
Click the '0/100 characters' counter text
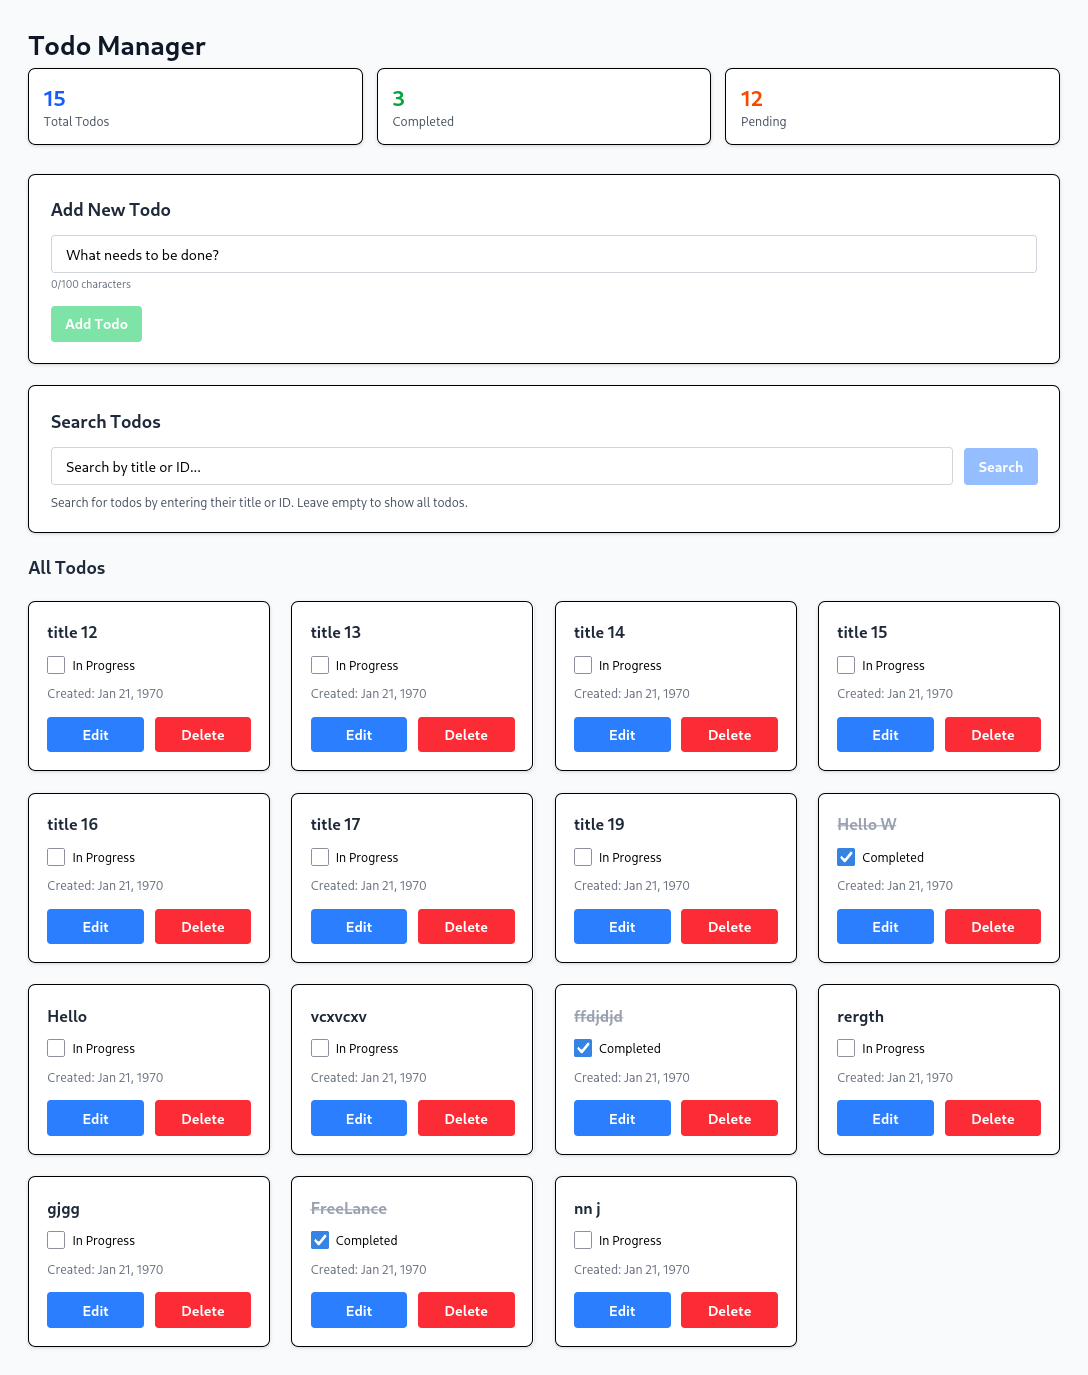click(91, 284)
